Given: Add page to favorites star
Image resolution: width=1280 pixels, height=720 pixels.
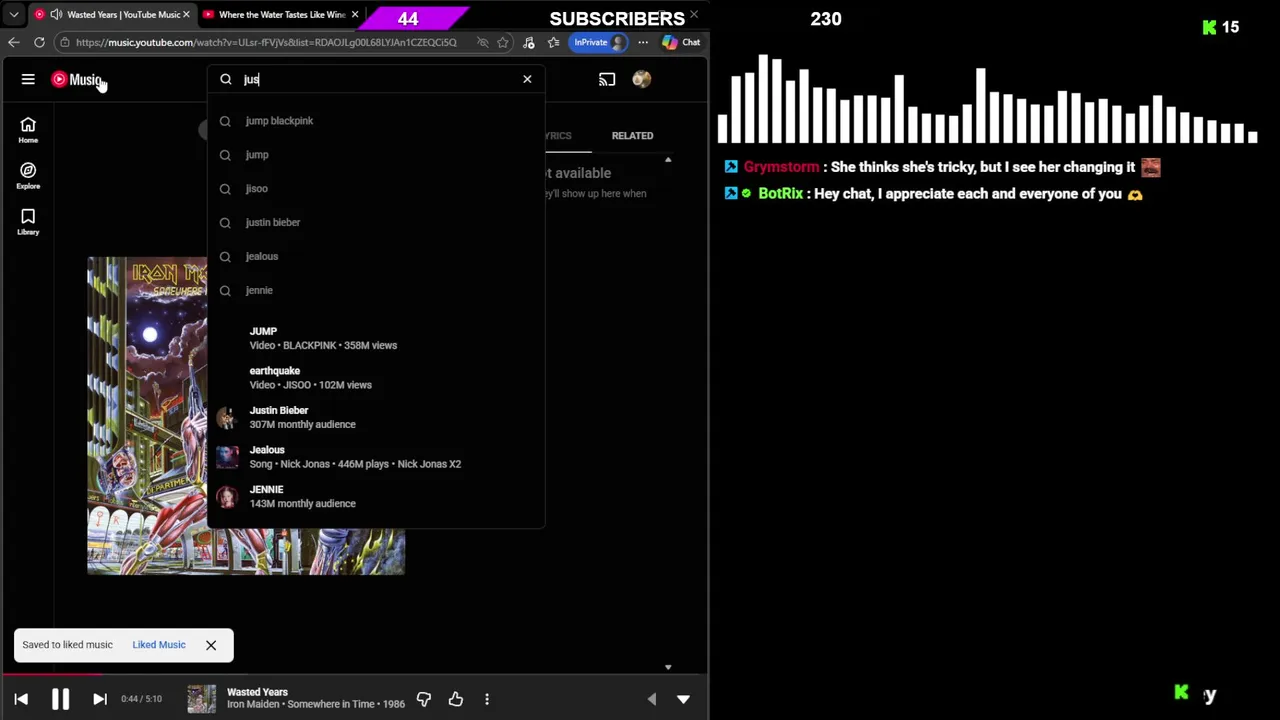Looking at the screenshot, I should click(503, 42).
